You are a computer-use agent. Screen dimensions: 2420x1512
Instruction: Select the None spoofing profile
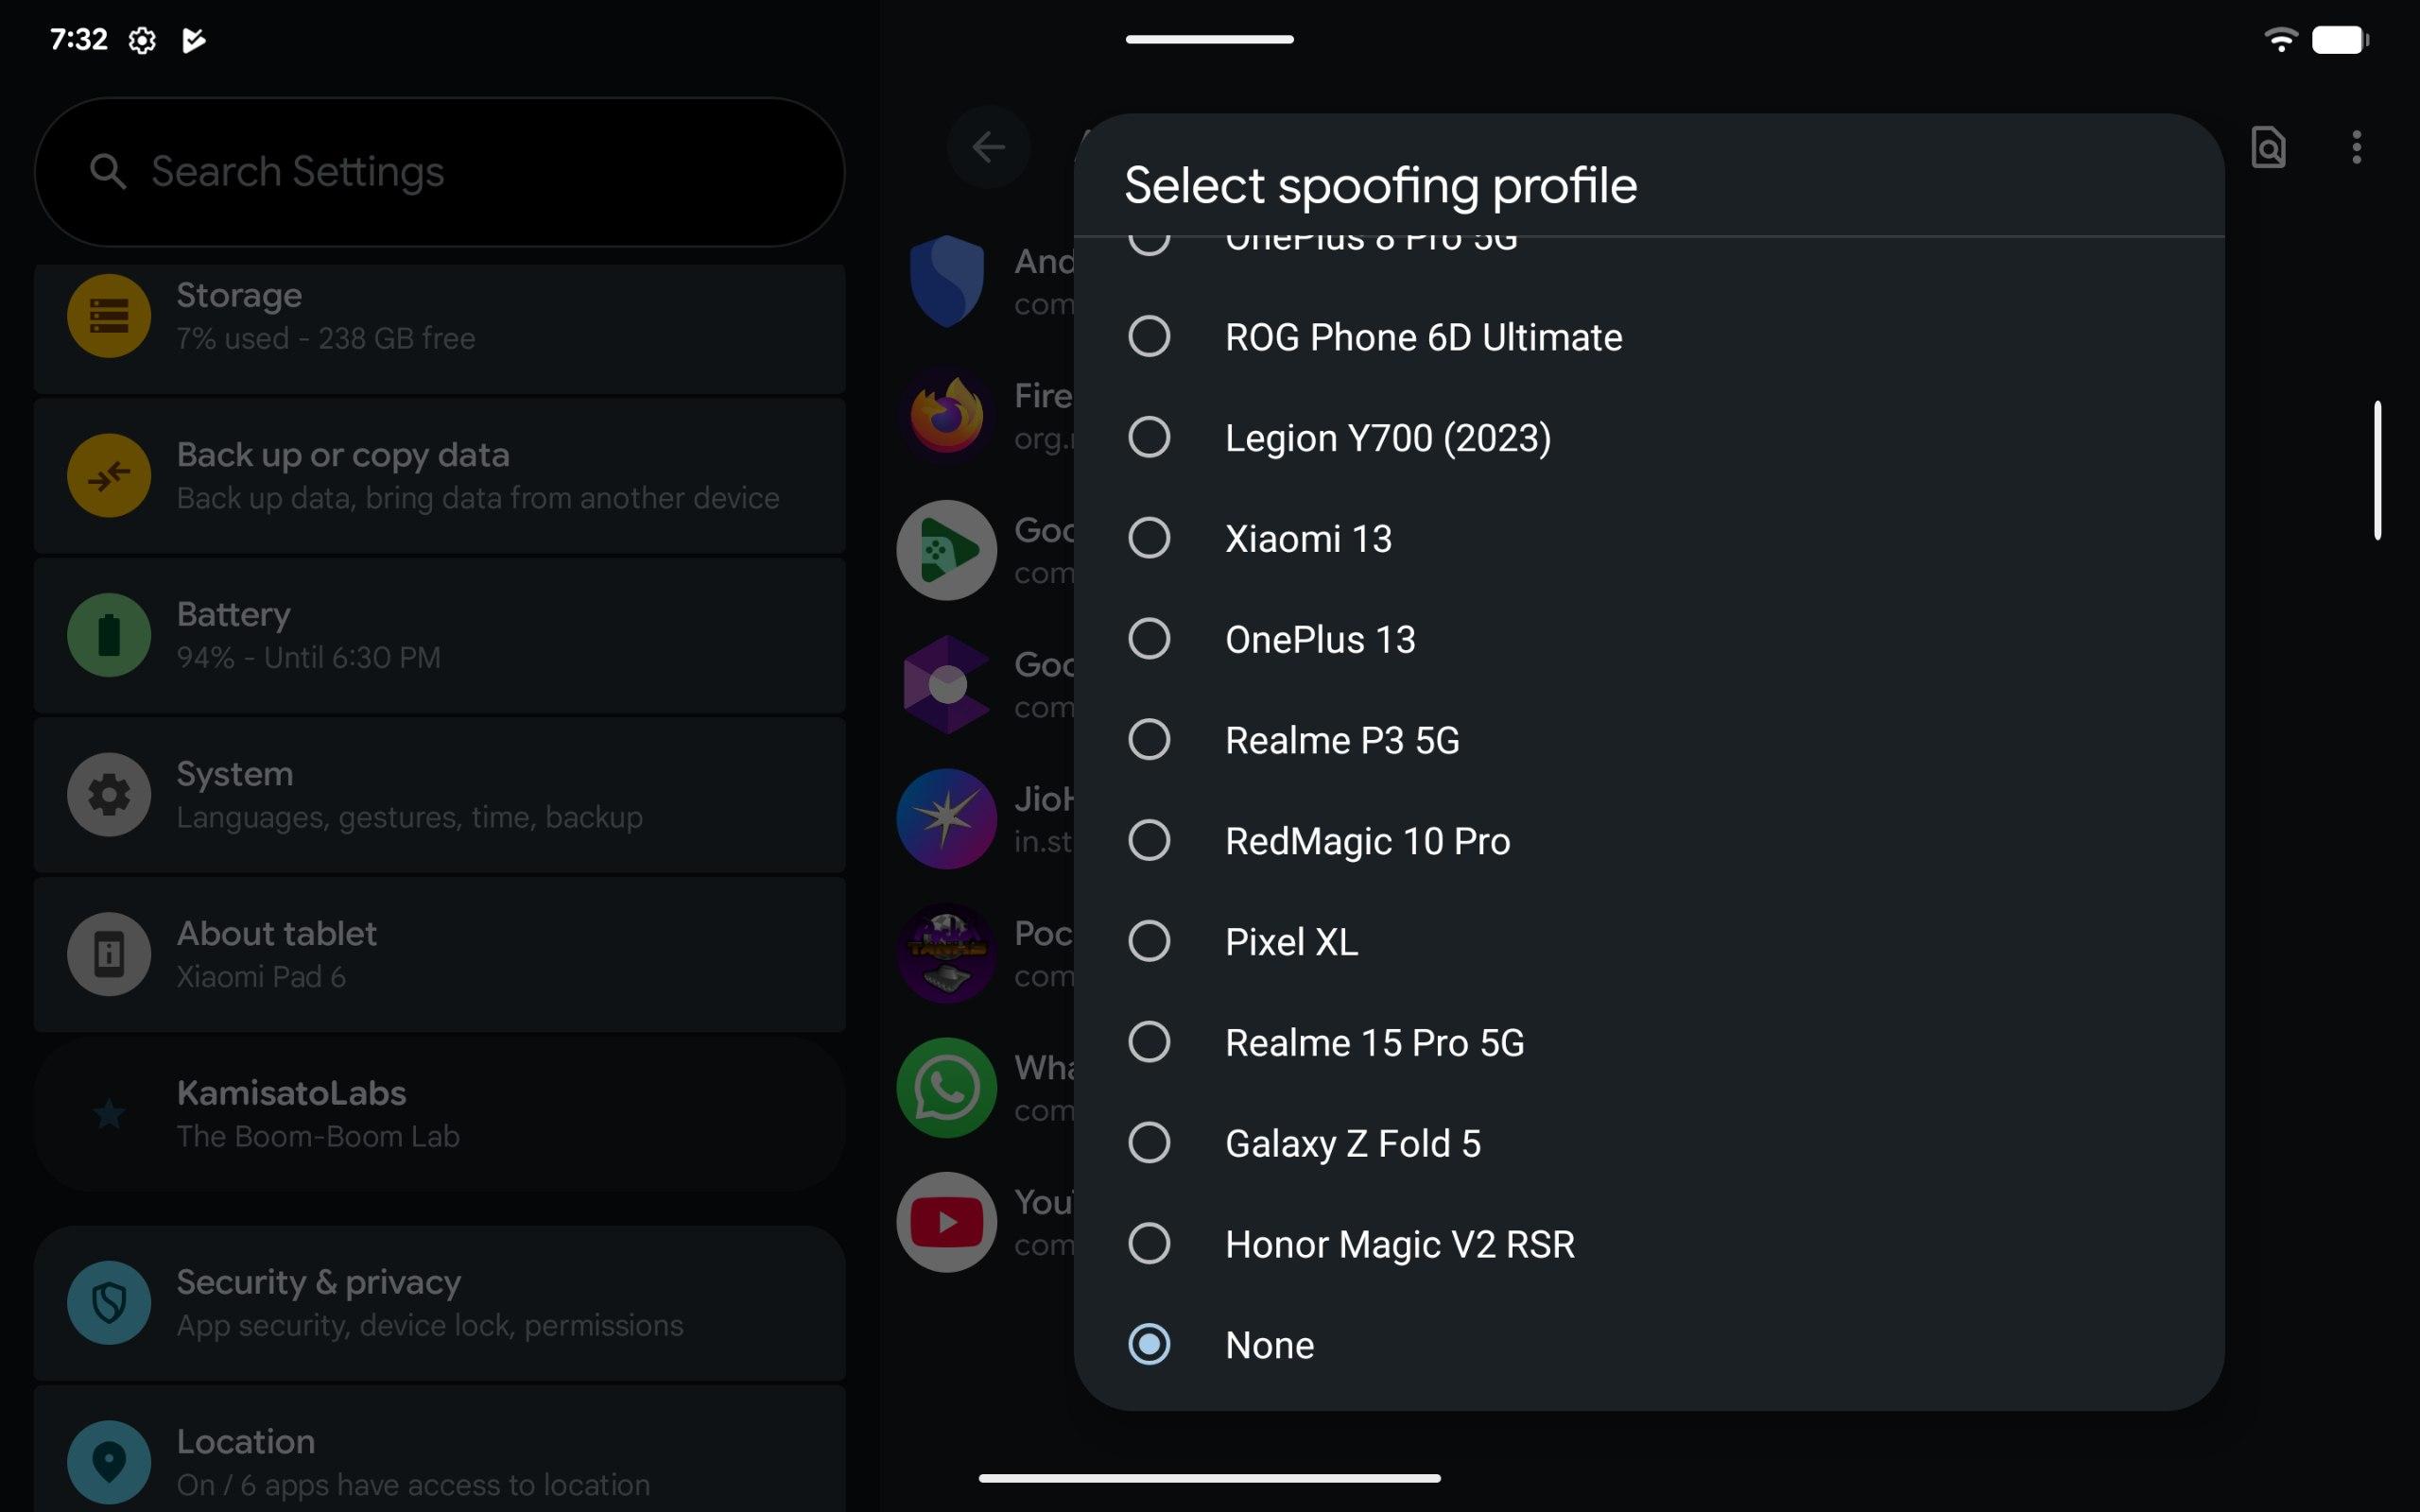(1149, 1344)
